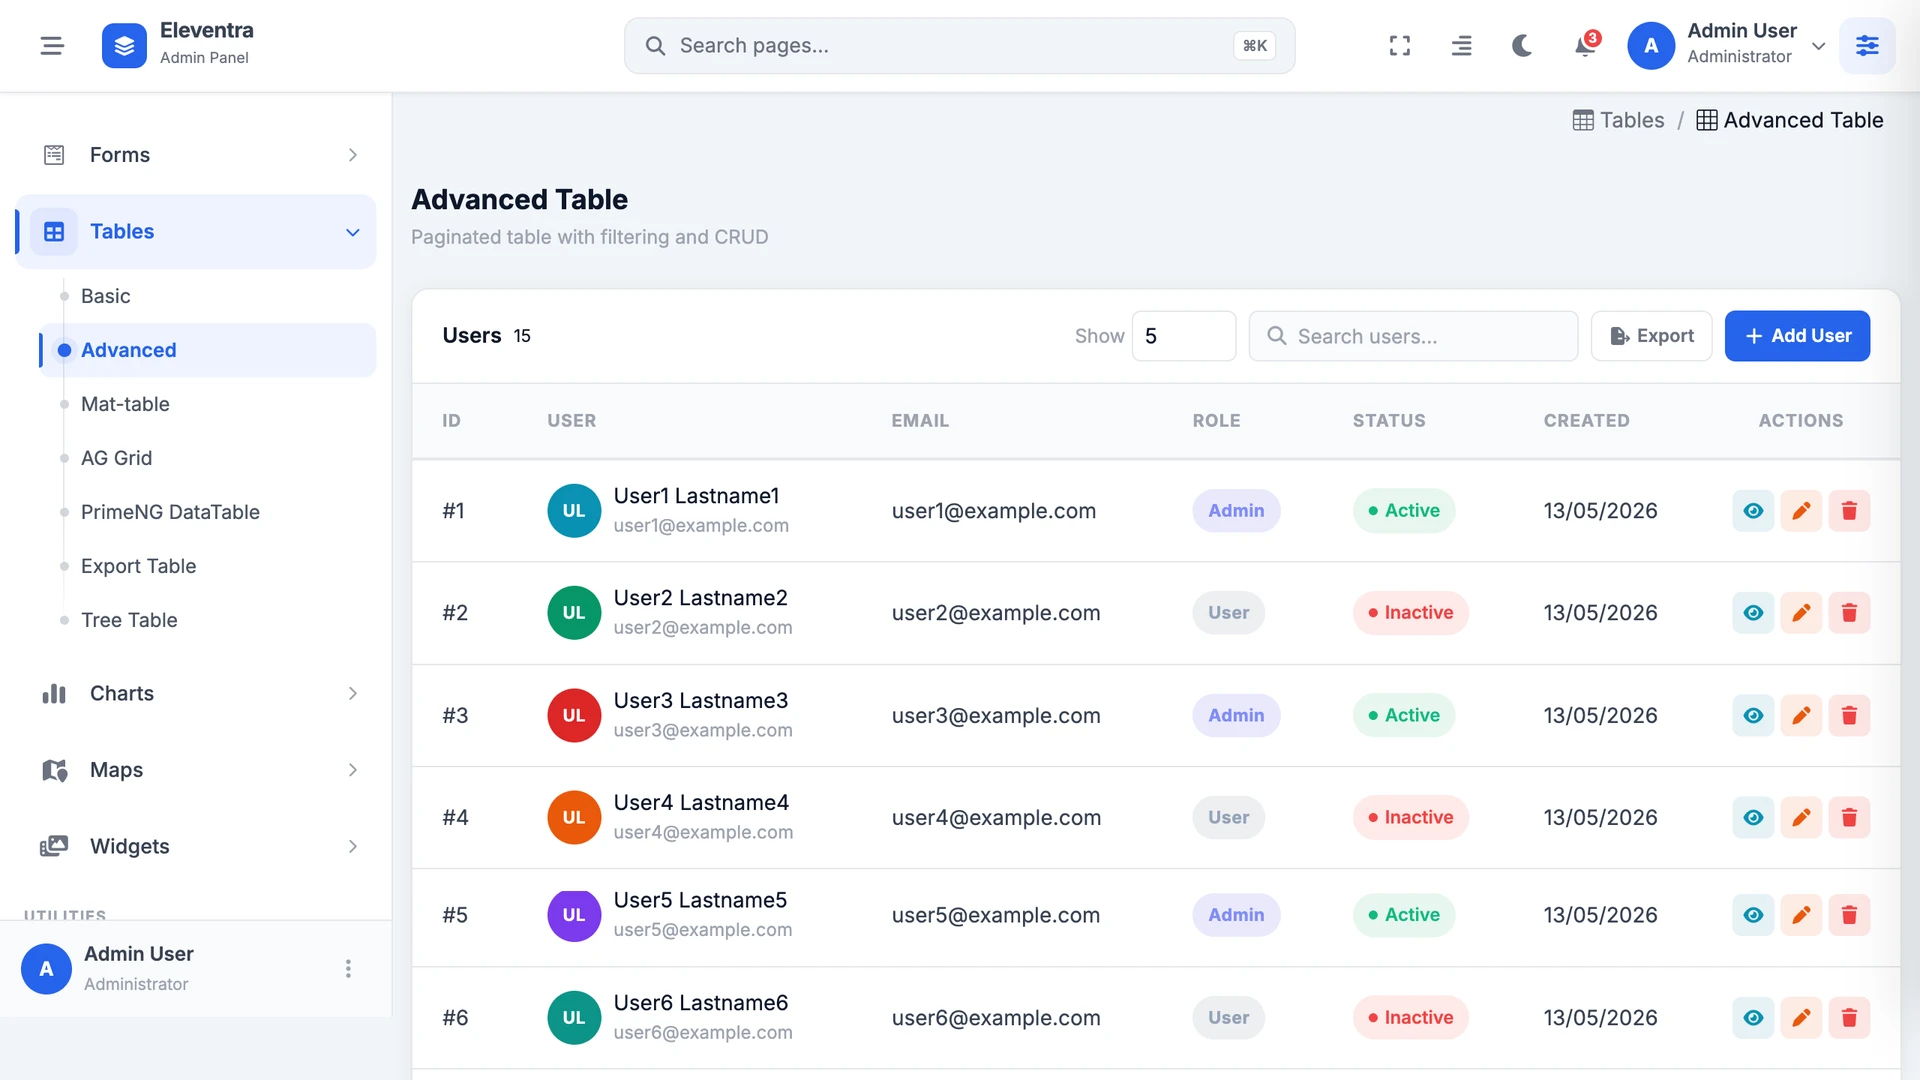The image size is (1920, 1080).
Task: Open the Forms sidebar section
Action: point(196,155)
